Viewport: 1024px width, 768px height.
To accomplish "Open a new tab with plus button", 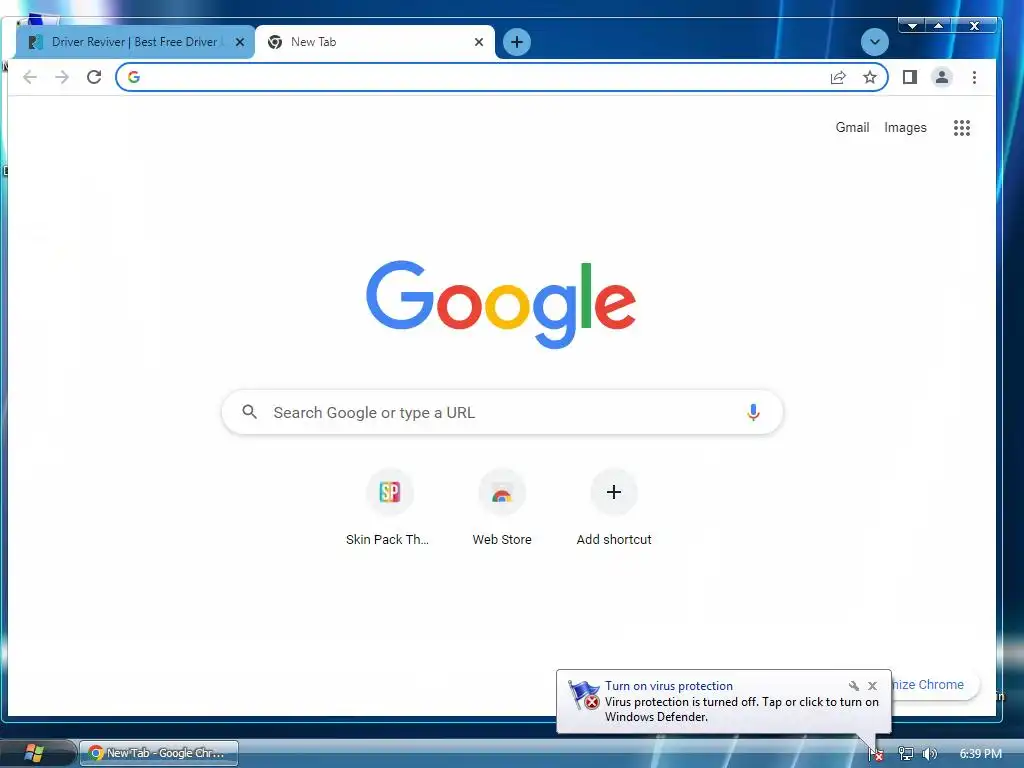I will coord(517,42).
